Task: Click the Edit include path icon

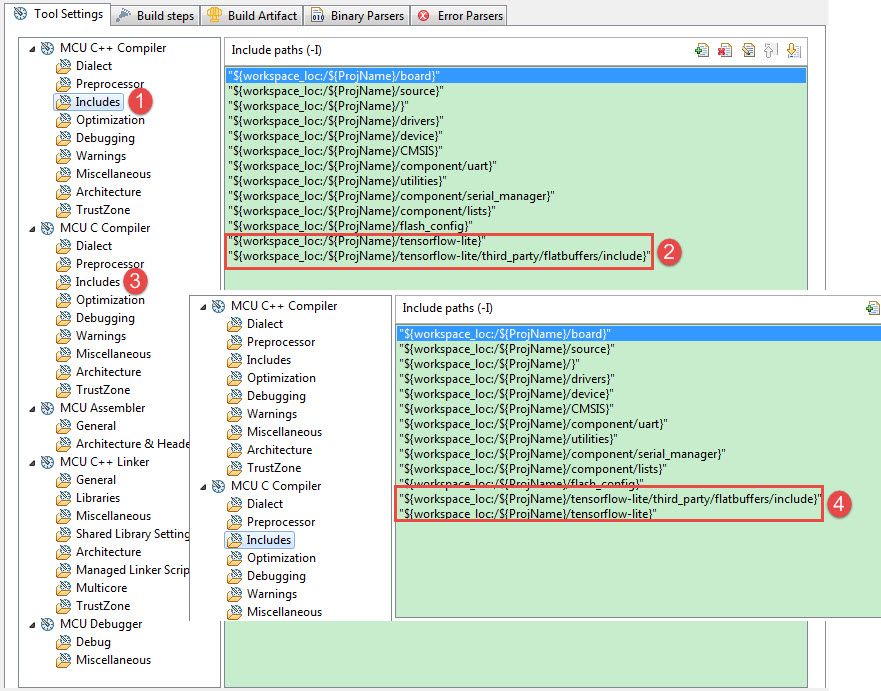Action: [x=748, y=51]
